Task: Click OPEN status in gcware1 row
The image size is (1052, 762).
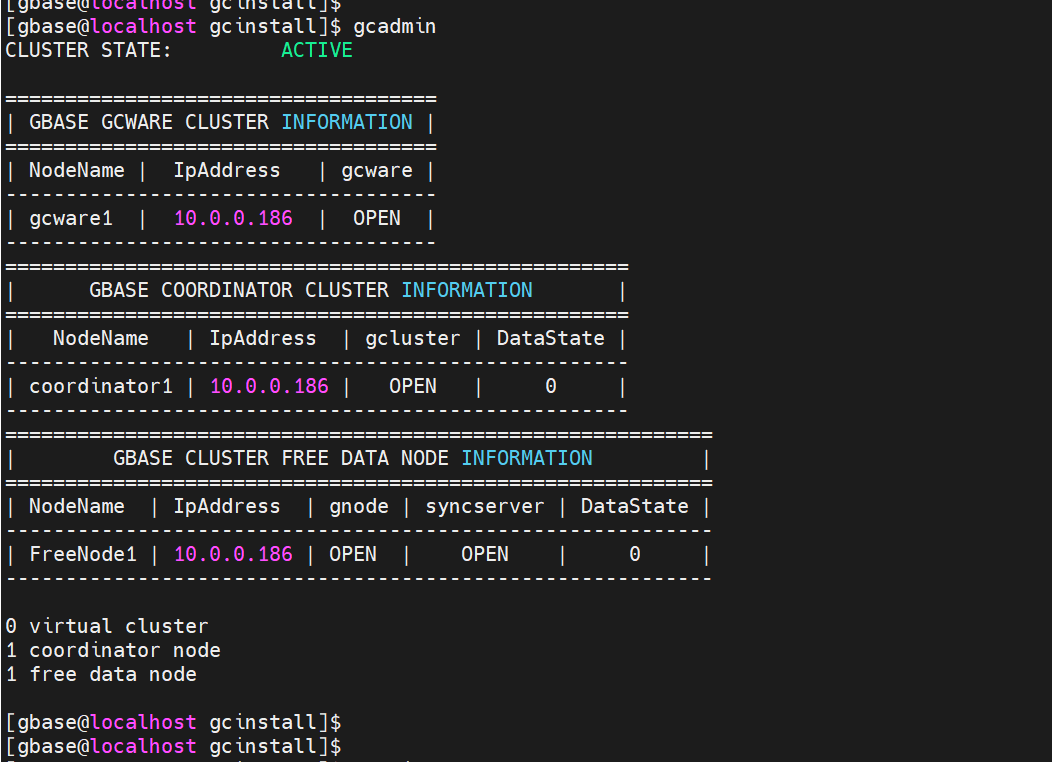Action: point(377,218)
